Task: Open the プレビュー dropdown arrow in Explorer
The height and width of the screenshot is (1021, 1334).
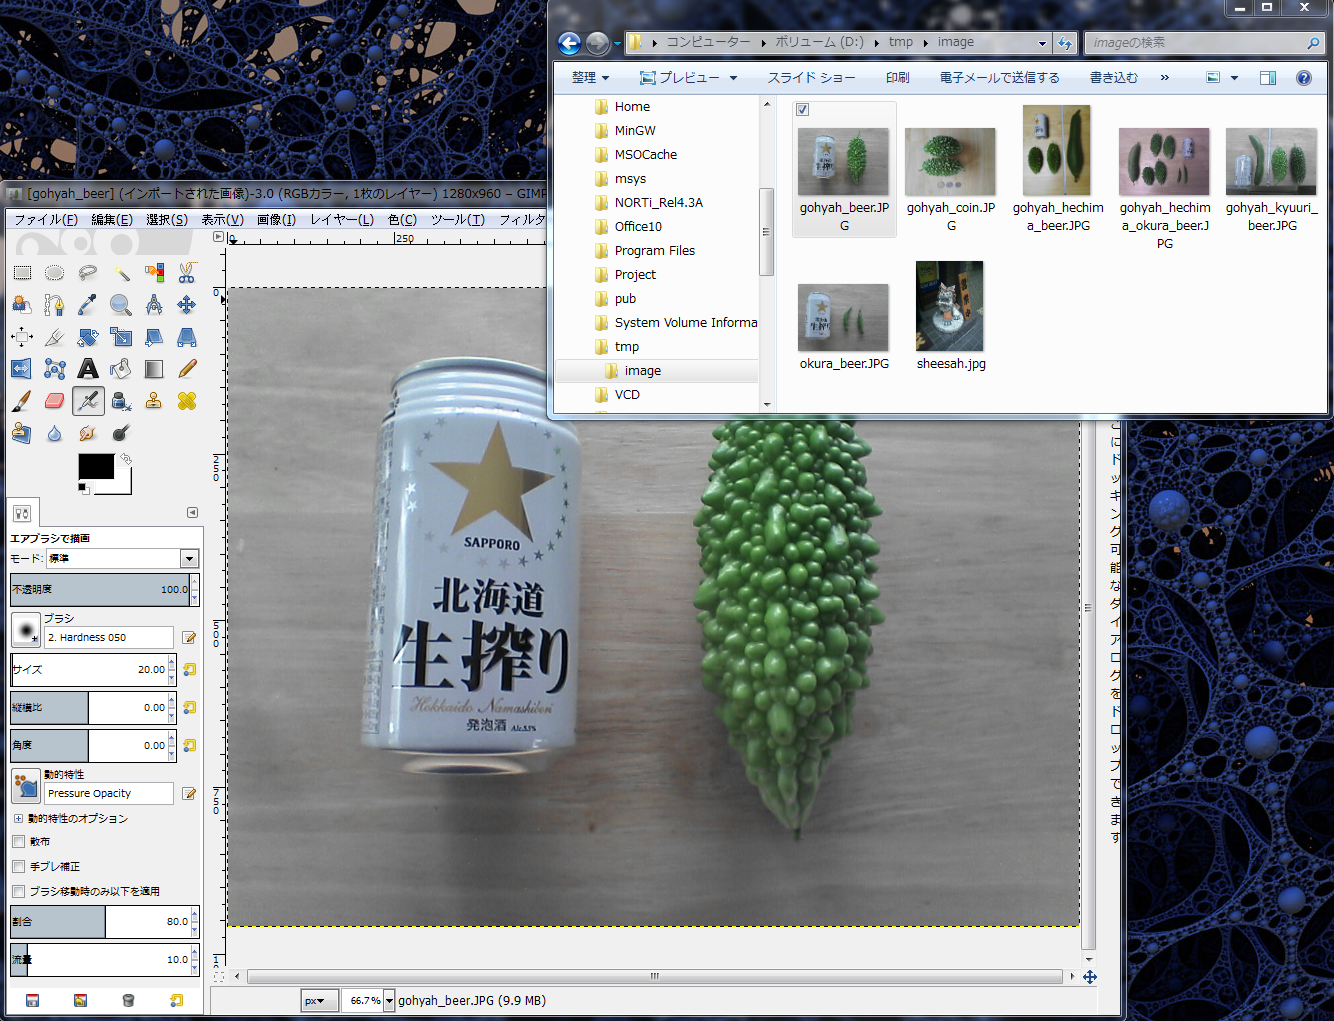Action: click(x=733, y=77)
